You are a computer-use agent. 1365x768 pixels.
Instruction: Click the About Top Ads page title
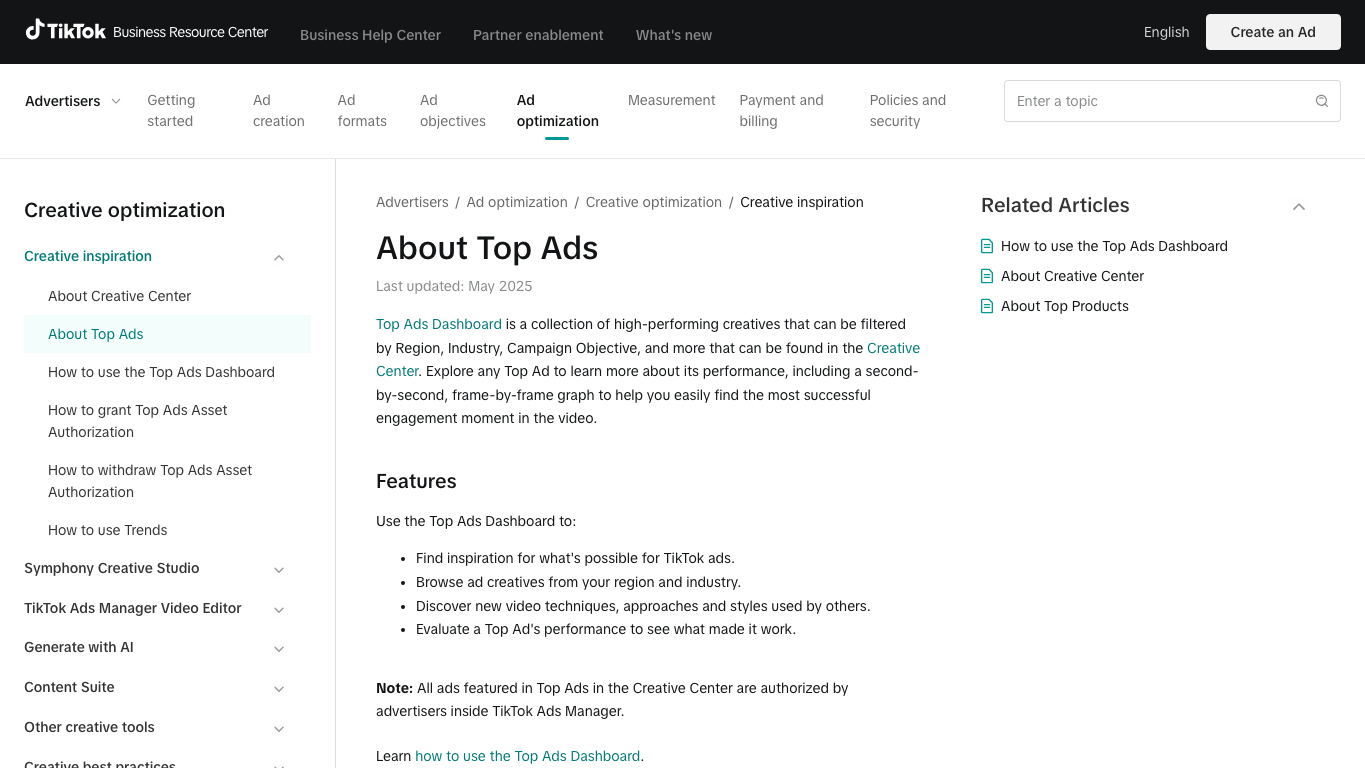[487, 248]
